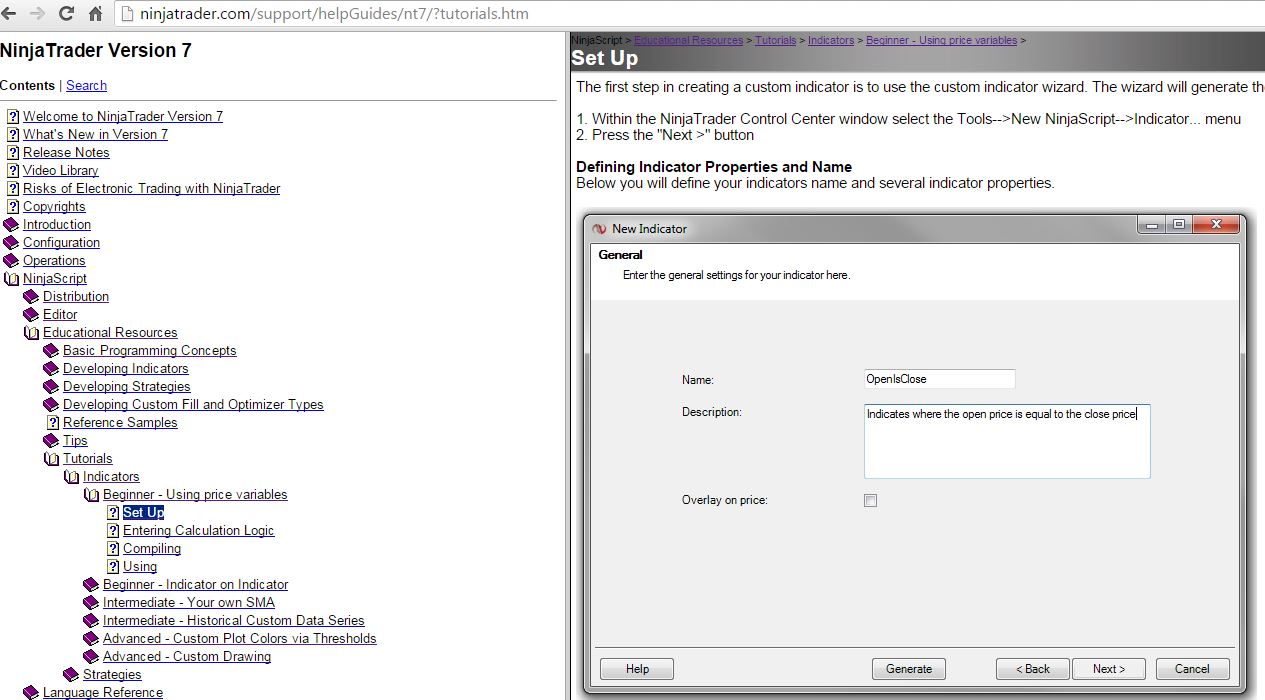The height and width of the screenshot is (700, 1265).
Task: Expand Basic Programming Concepts book icon
Action: pyautogui.click(x=51, y=350)
